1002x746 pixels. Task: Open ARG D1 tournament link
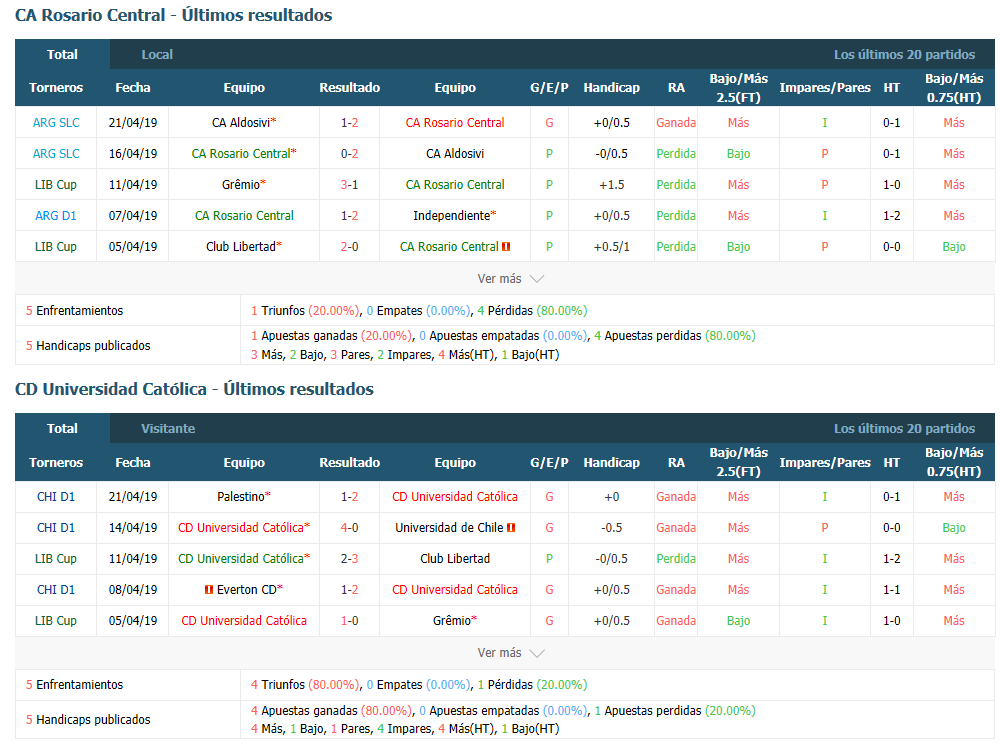(x=56, y=215)
